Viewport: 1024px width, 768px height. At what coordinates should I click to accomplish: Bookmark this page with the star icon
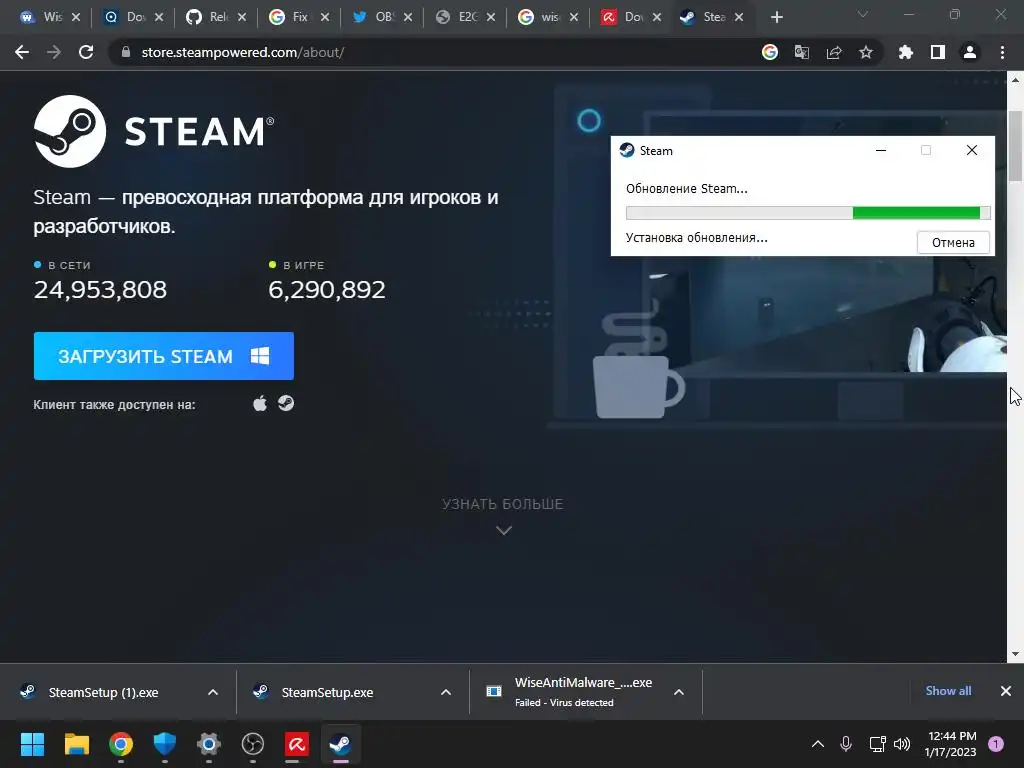pyautogui.click(x=866, y=52)
